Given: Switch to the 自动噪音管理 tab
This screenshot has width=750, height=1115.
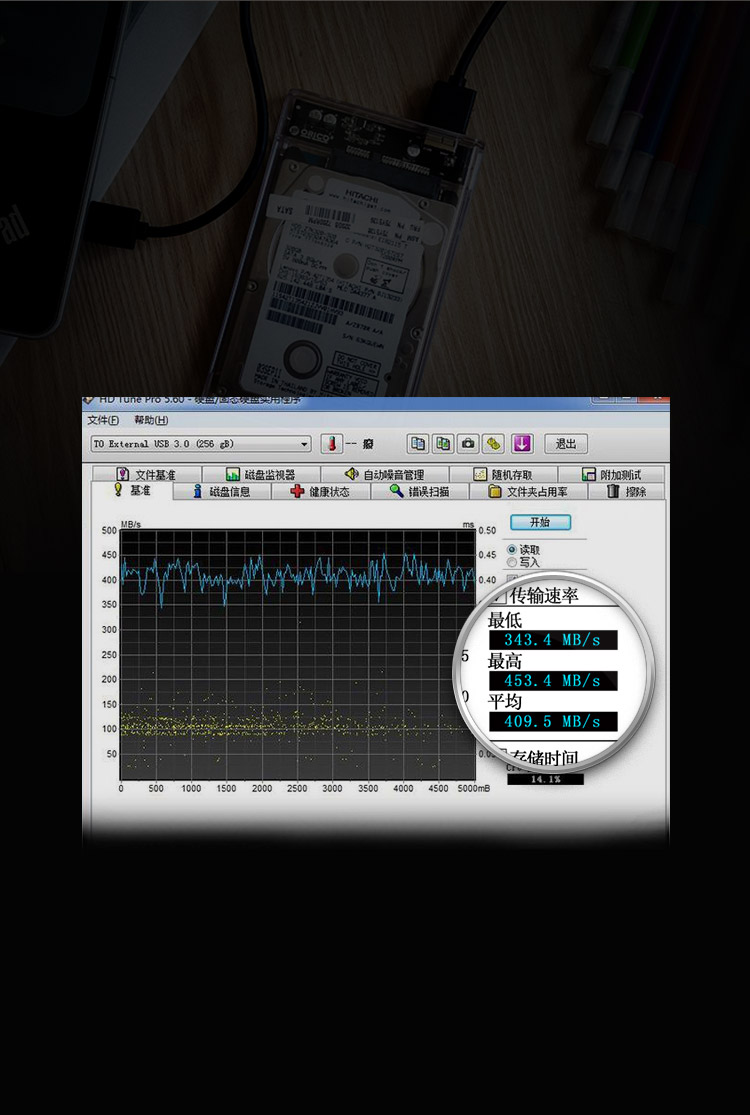Looking at the screenshot, I should (384, 474).
